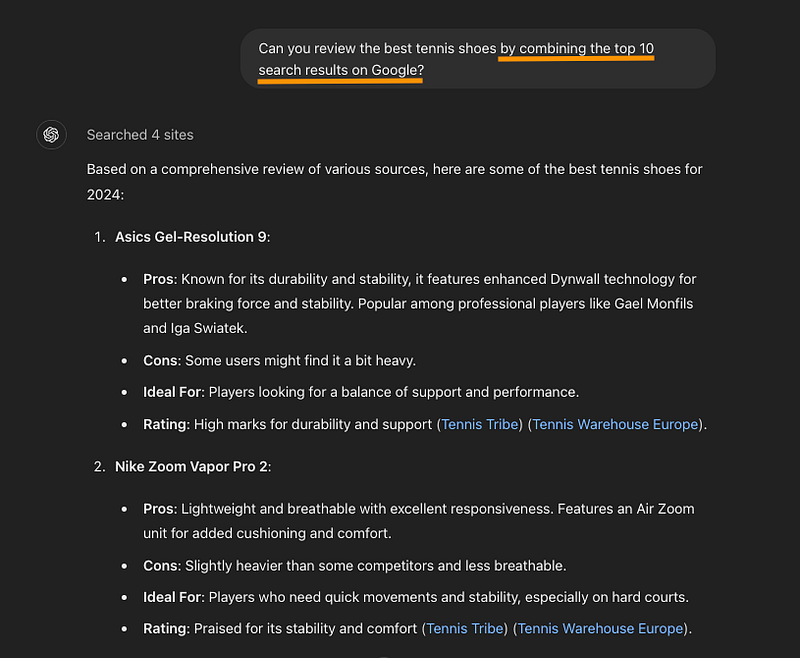
Task: Click "Rating: High marks for durability and support"
Action: (x=288, y=424)
